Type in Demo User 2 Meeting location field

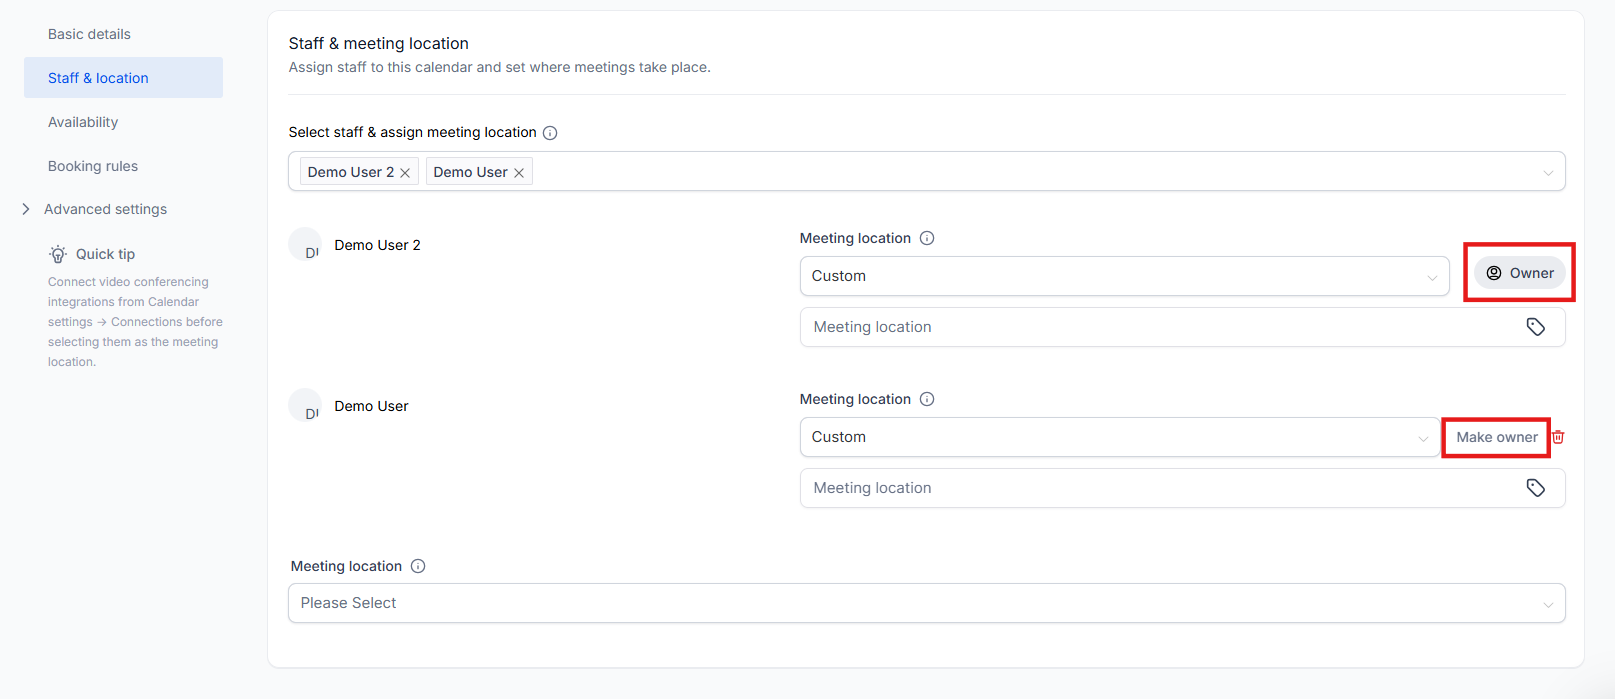pos(1160,327)
